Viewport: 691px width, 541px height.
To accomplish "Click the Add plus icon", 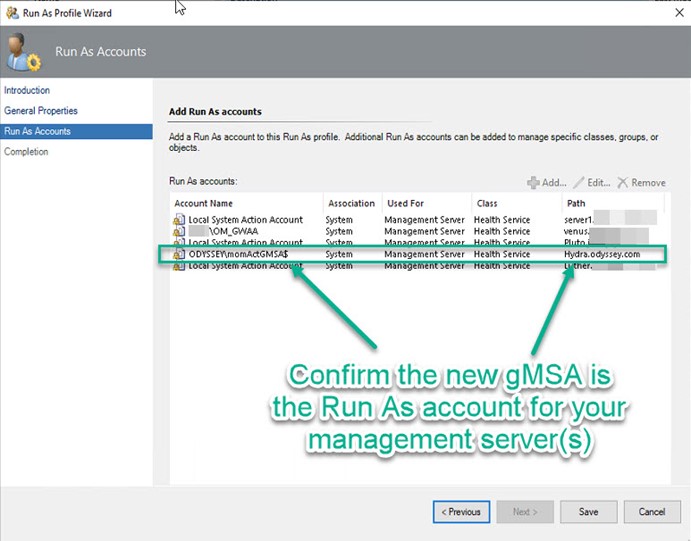I will [x=533, y=183].
